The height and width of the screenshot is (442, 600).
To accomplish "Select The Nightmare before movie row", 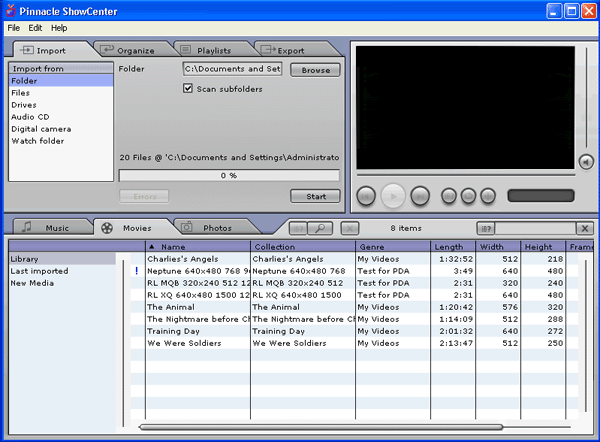I will tap(354, 319).
